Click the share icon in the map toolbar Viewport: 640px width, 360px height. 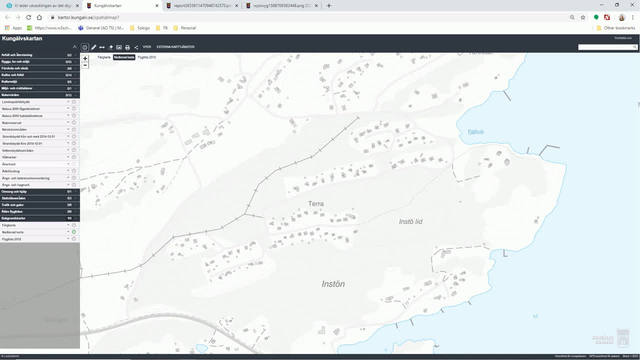click(x=136, y=47)
